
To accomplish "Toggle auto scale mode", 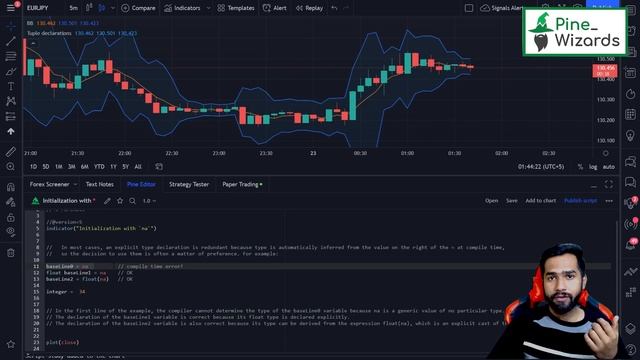I will pos(609,167).
